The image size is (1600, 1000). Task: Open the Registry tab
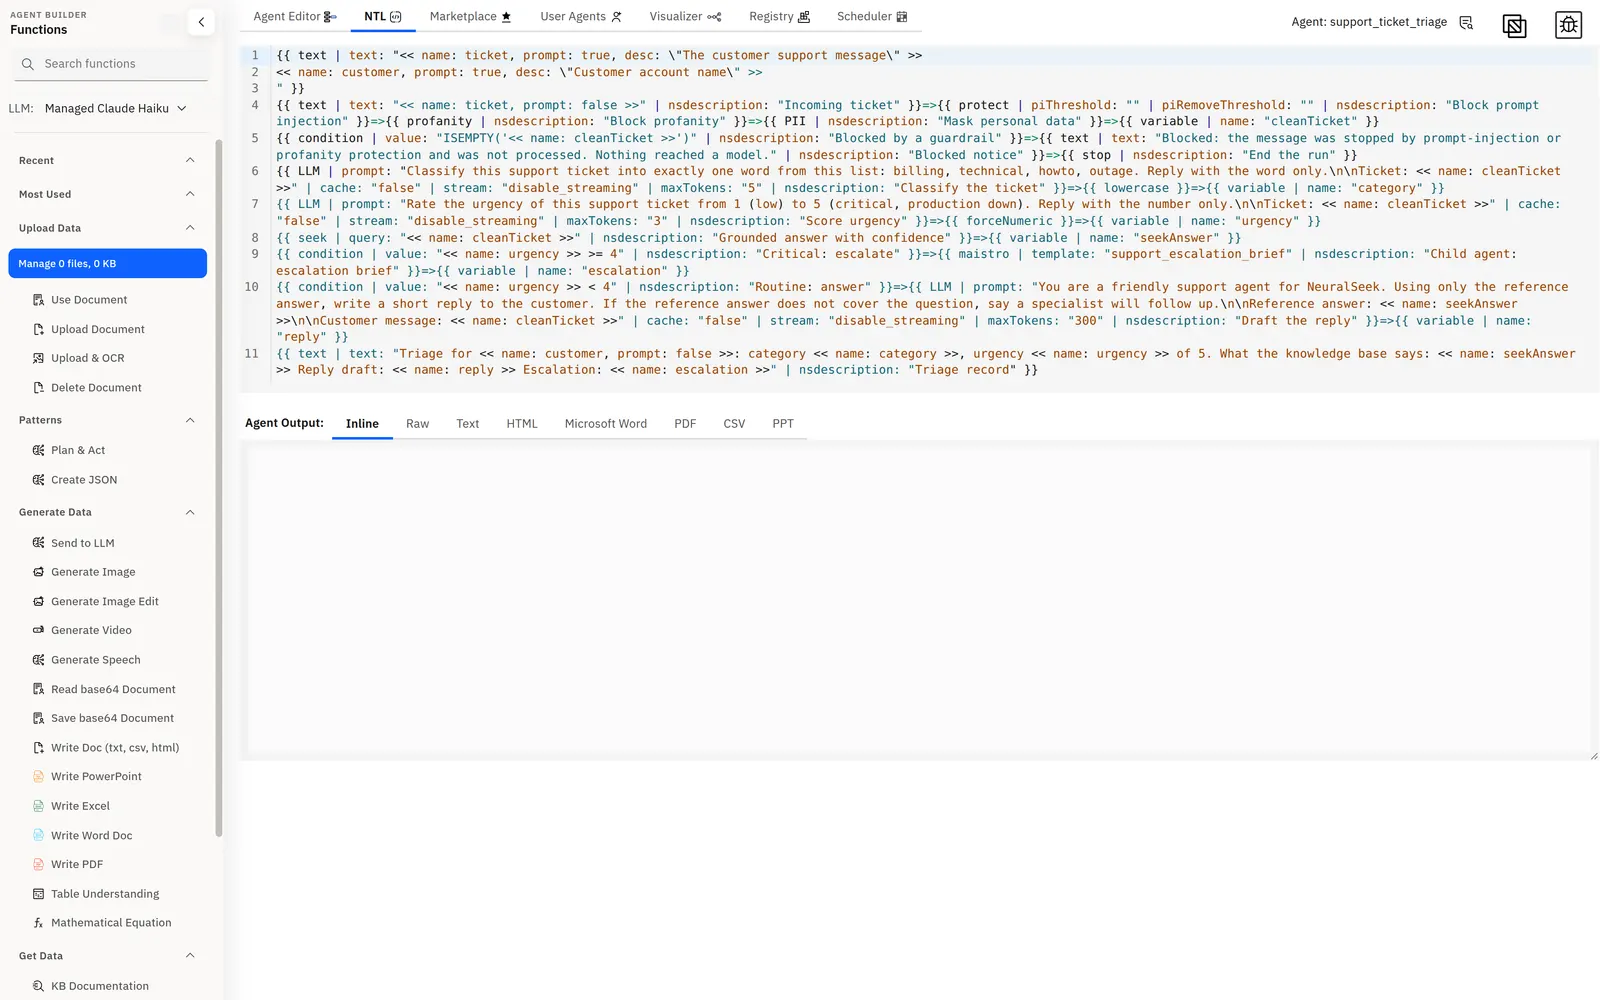779,17
